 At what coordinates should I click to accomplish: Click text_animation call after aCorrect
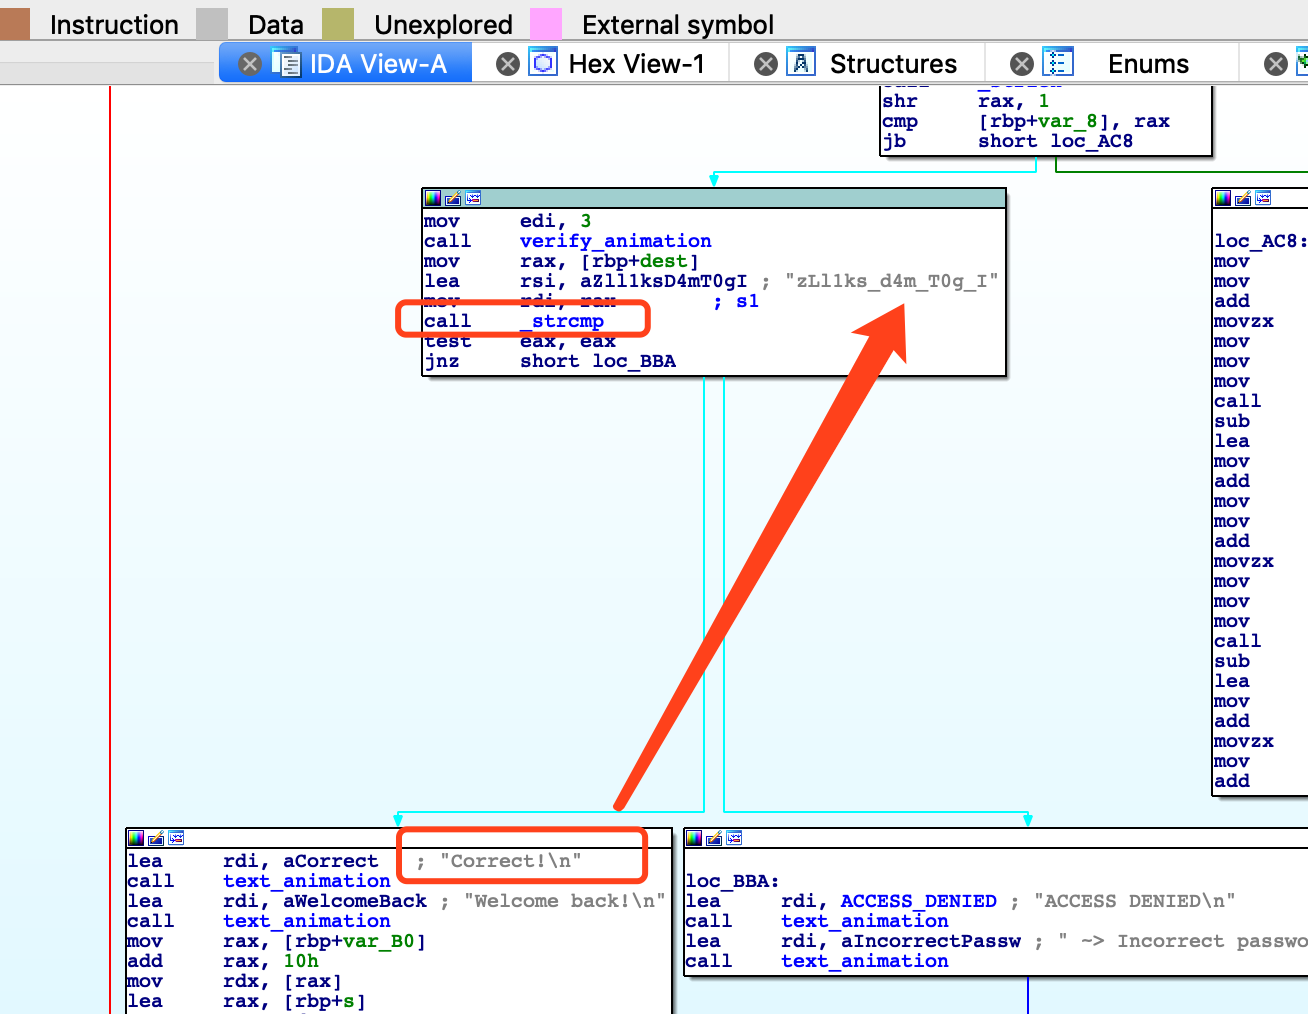pos(307,881)
